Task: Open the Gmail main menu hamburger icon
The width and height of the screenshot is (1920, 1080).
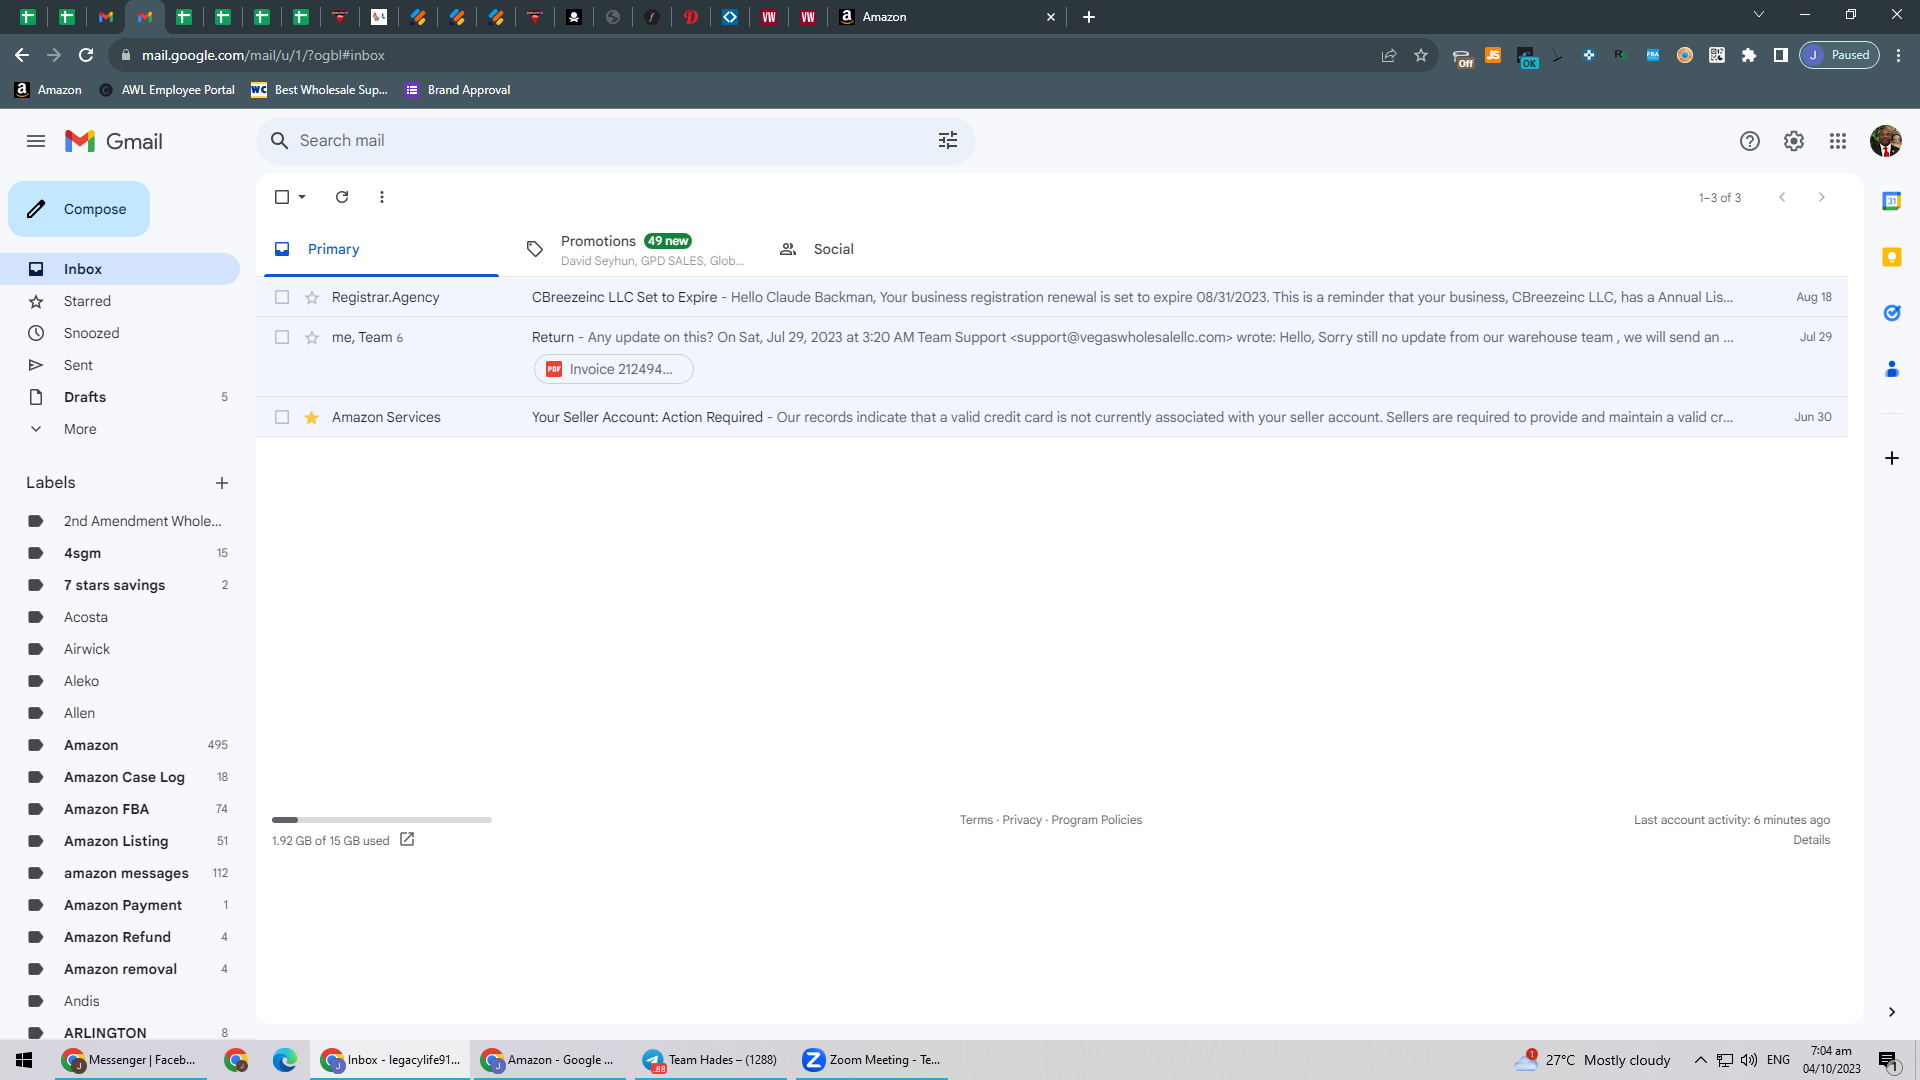Action: [x=36, y=141]
